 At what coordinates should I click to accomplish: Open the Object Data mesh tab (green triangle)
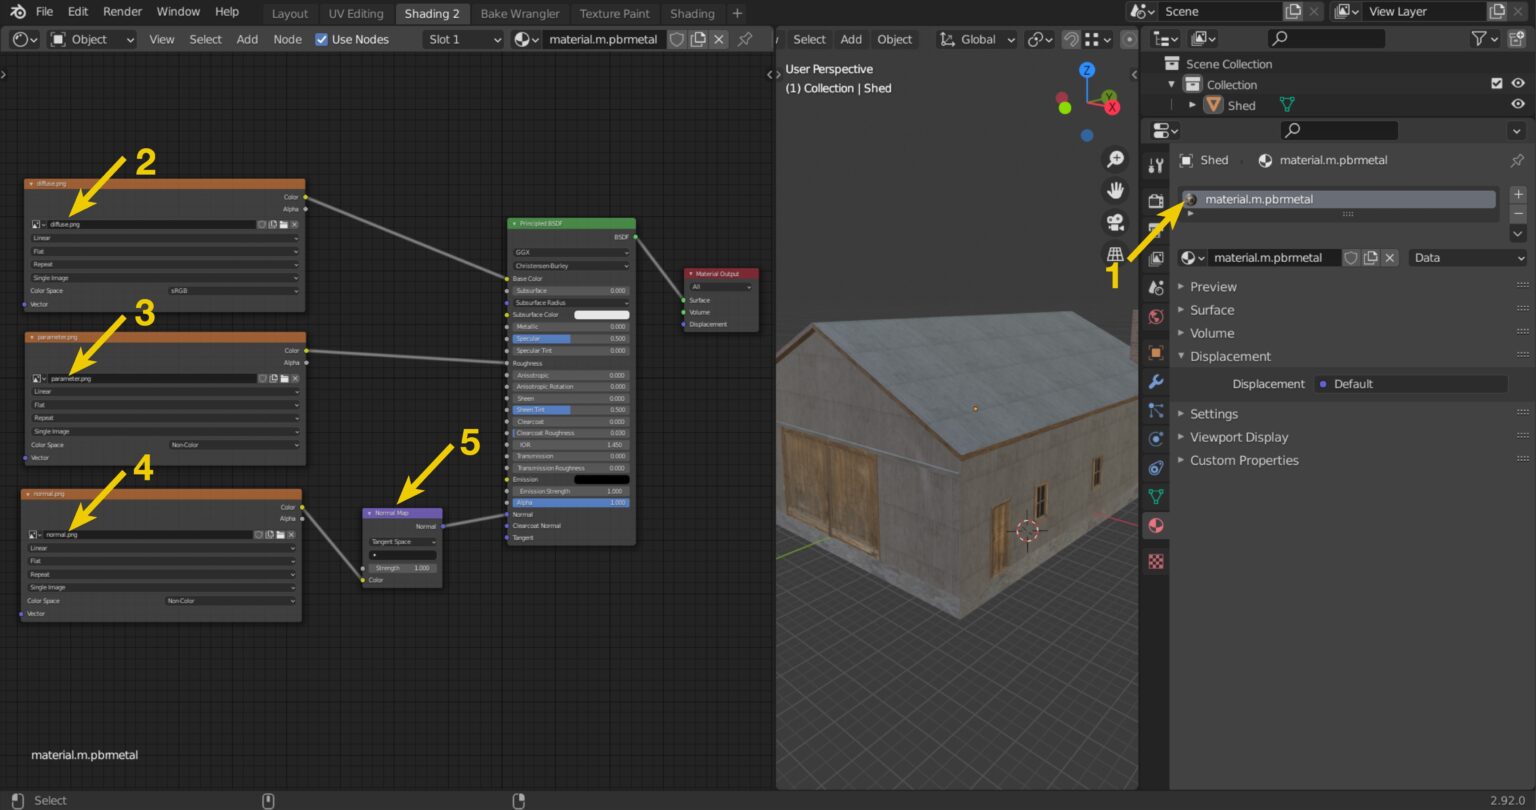point(1156,496)
